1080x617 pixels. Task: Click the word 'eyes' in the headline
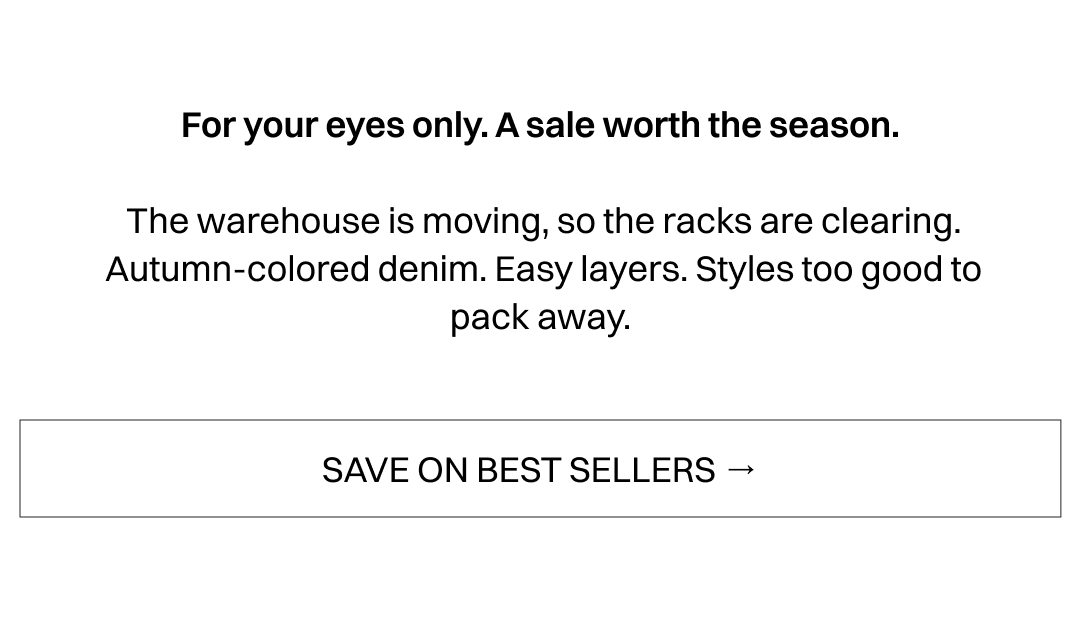[365, 125]
